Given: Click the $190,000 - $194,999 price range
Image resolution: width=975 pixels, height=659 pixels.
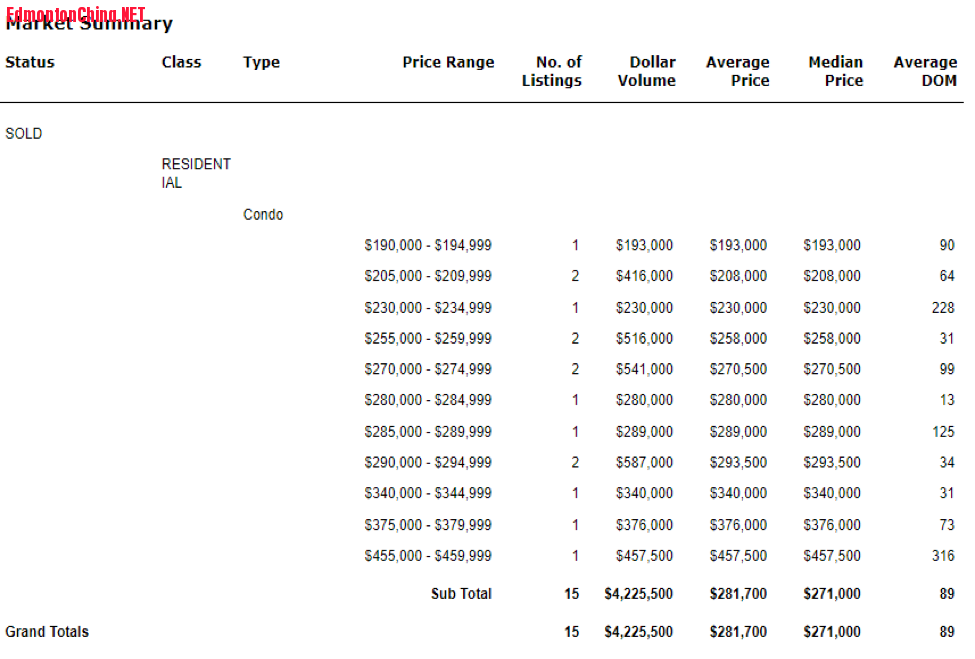Looking at the screenshot, I should (428, 245).
